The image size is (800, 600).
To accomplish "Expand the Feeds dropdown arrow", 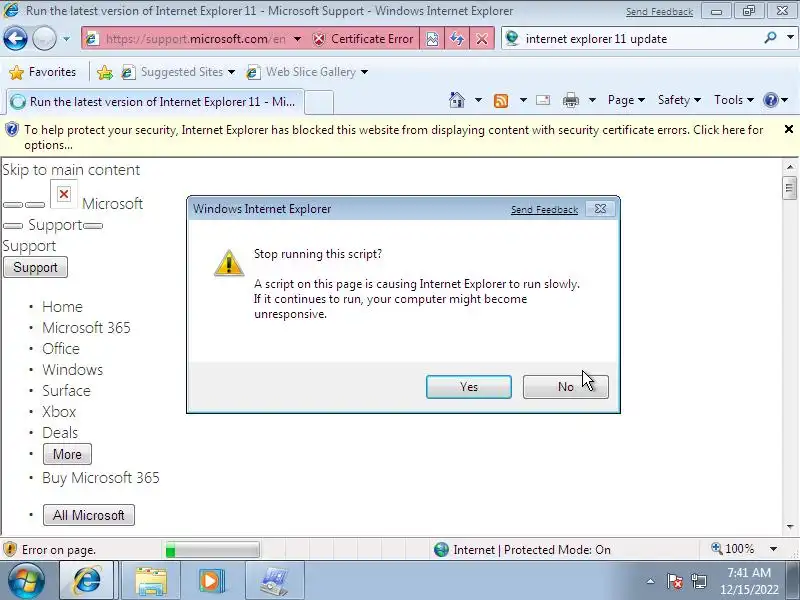I will 523,100.
